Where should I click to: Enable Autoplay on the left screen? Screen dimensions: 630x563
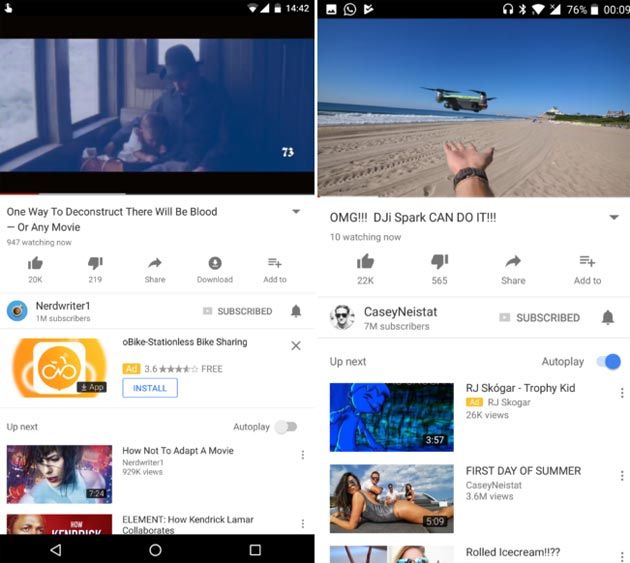[286, 427]
